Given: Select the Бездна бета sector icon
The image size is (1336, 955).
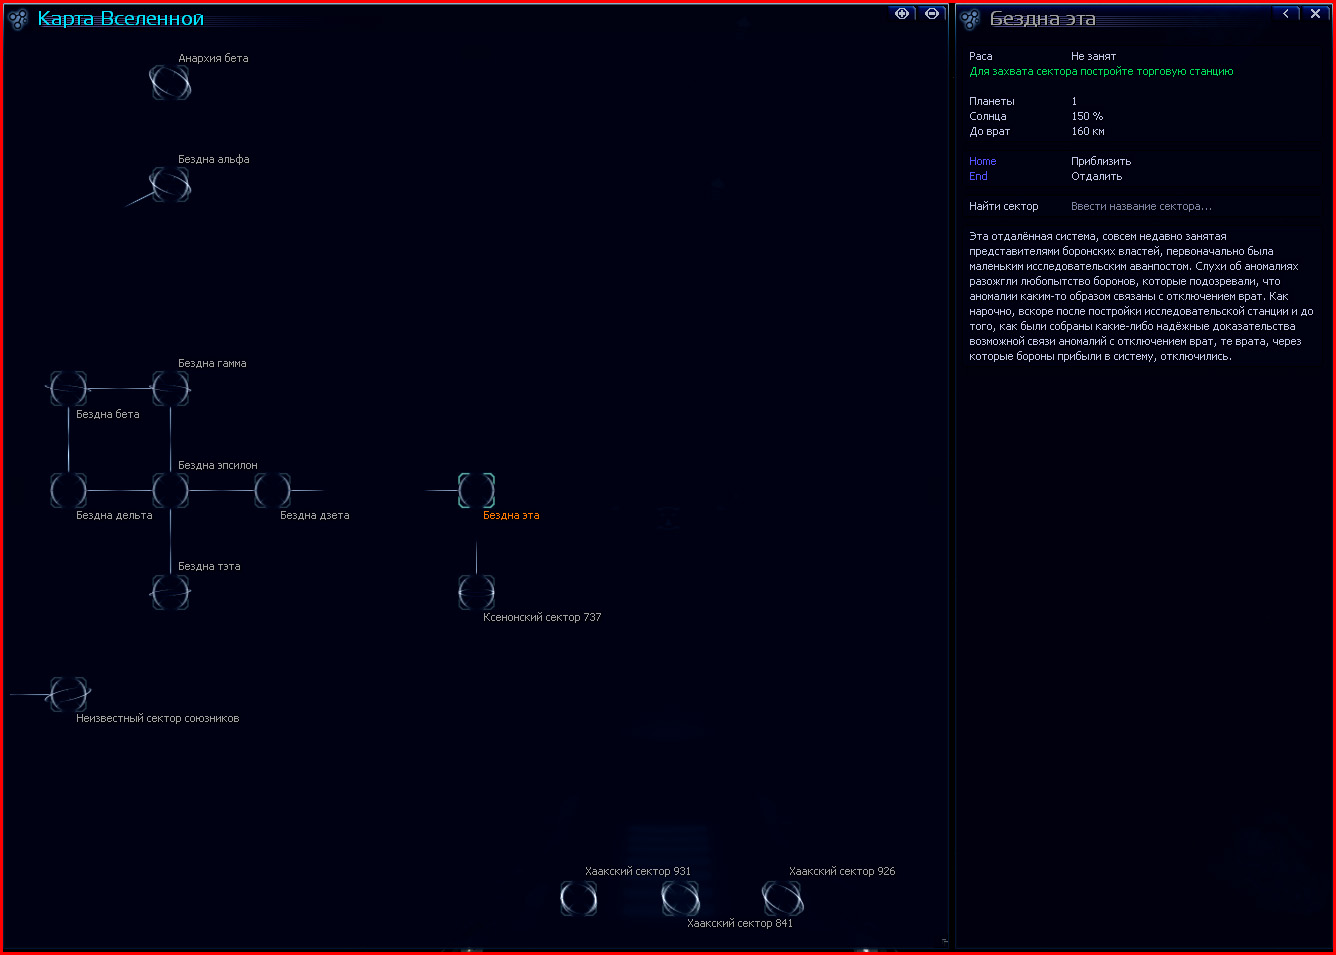Looking at the screenshot, I should tap(68, 389).
